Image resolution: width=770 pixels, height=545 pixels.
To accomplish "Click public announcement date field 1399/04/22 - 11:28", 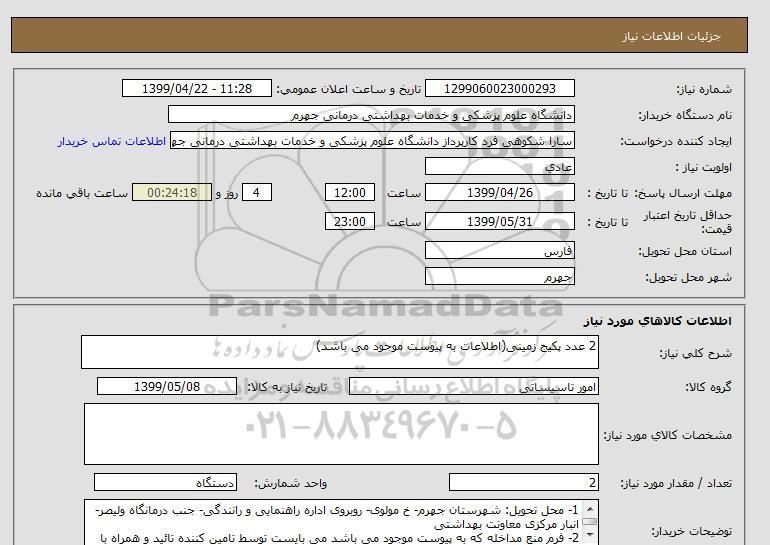I will 197,88.
